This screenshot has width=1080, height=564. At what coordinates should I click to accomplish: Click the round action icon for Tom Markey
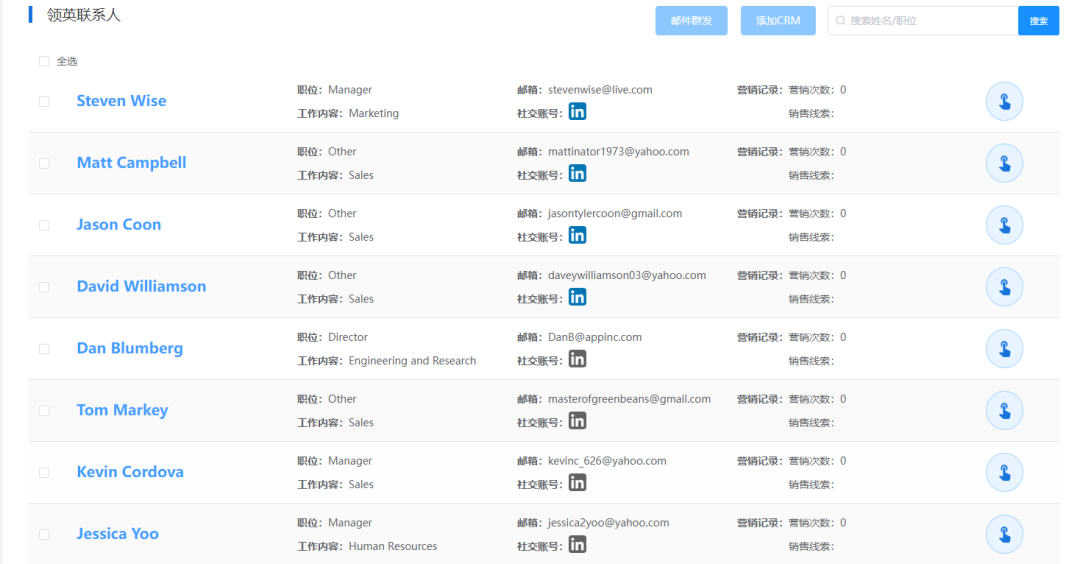coord(1004,411)
